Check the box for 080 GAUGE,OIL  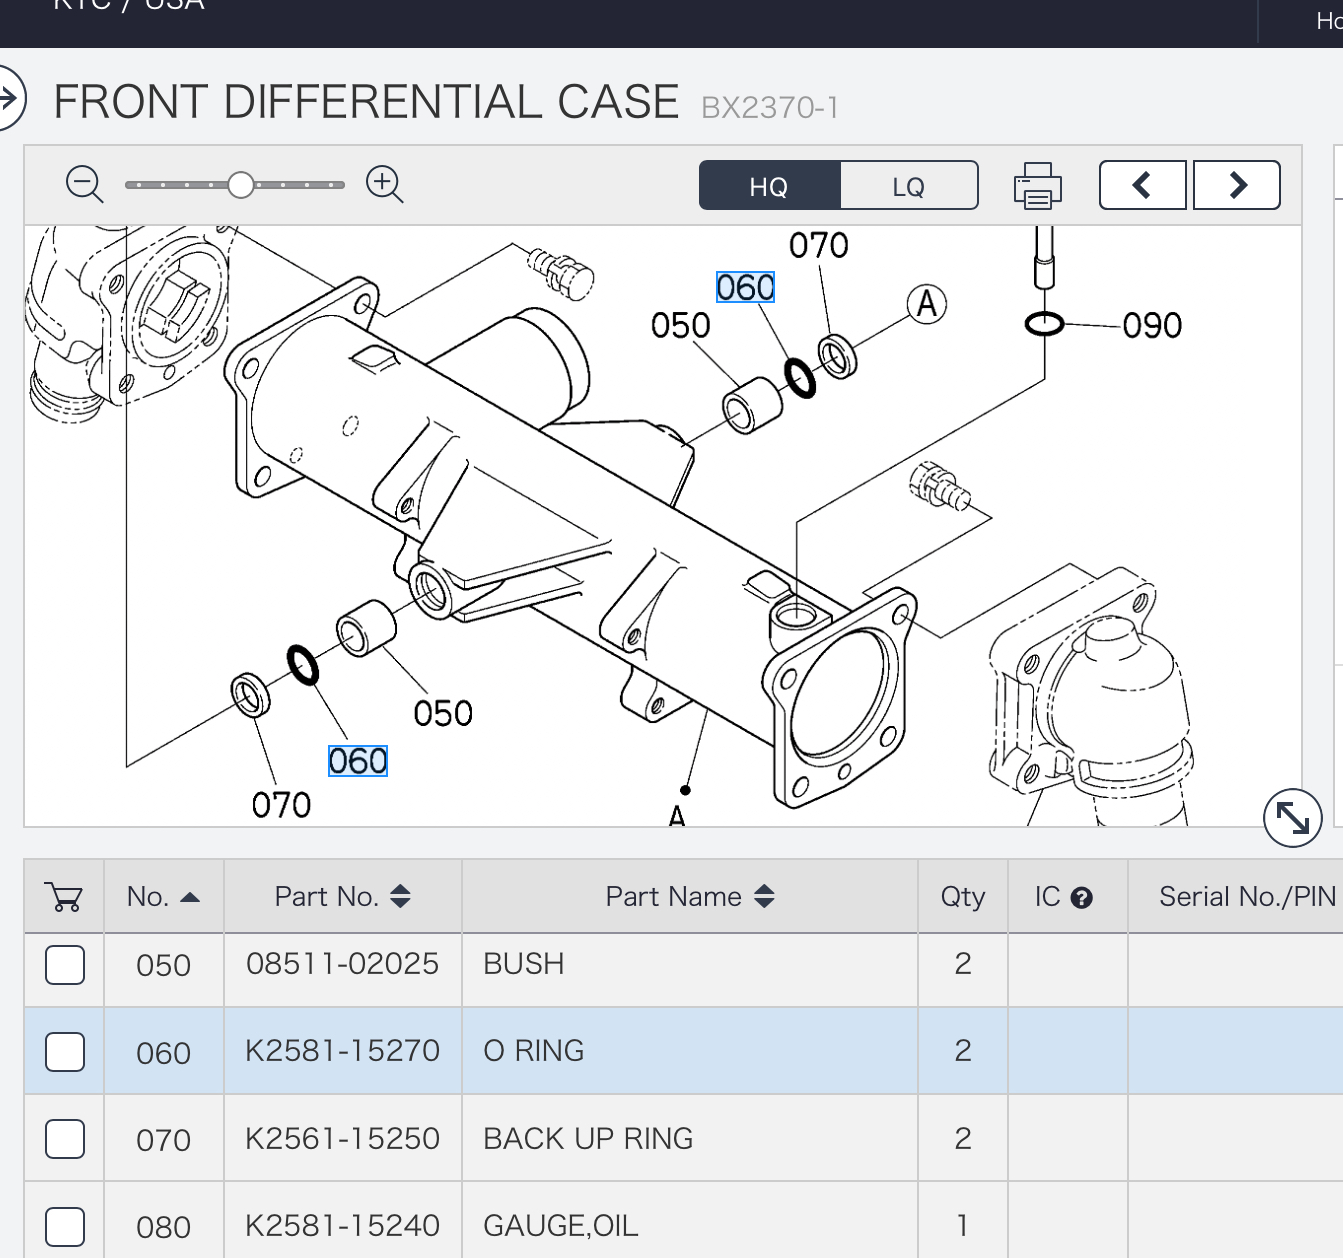coord(65,1227)
